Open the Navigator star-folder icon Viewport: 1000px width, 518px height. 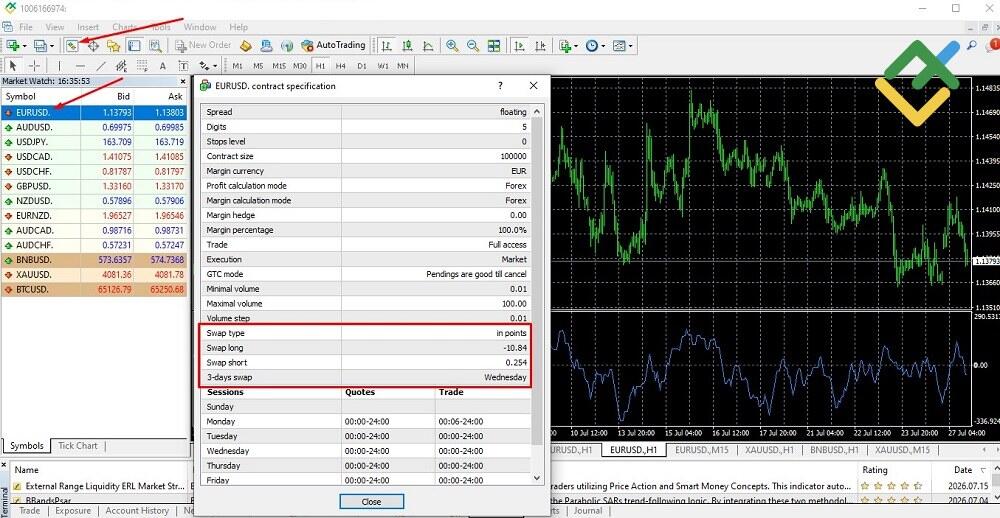(114, 45)
